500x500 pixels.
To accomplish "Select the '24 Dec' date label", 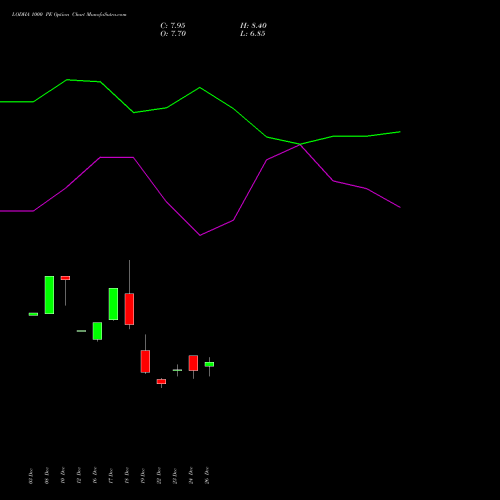I will [191, 475].
